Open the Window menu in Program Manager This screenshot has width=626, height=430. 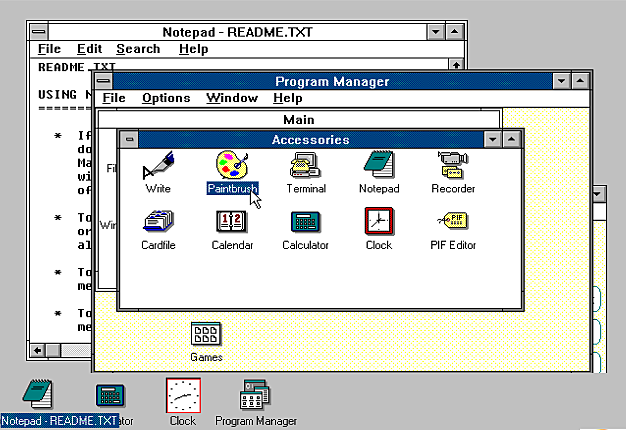232,98
